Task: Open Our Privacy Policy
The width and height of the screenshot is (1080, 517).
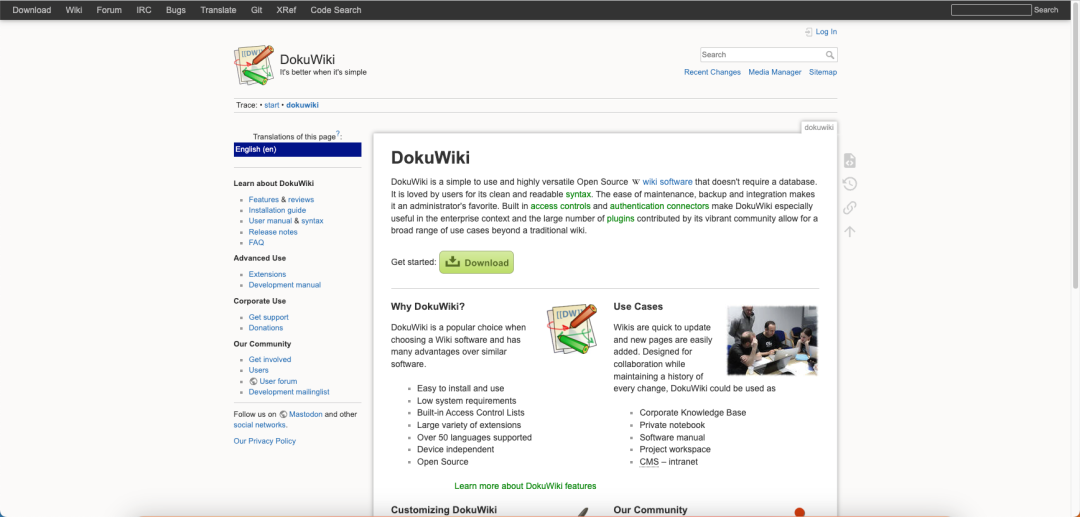Action: [264, 441]
